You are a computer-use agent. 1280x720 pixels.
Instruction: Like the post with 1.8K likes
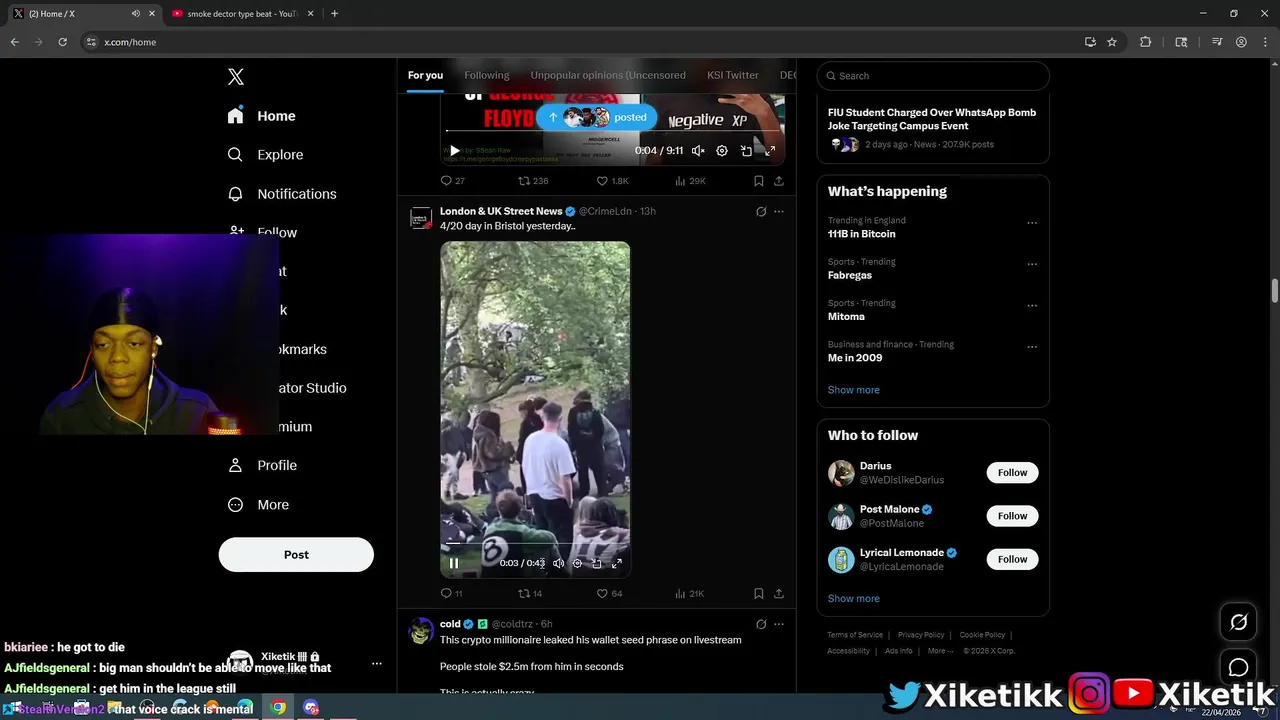613,181
